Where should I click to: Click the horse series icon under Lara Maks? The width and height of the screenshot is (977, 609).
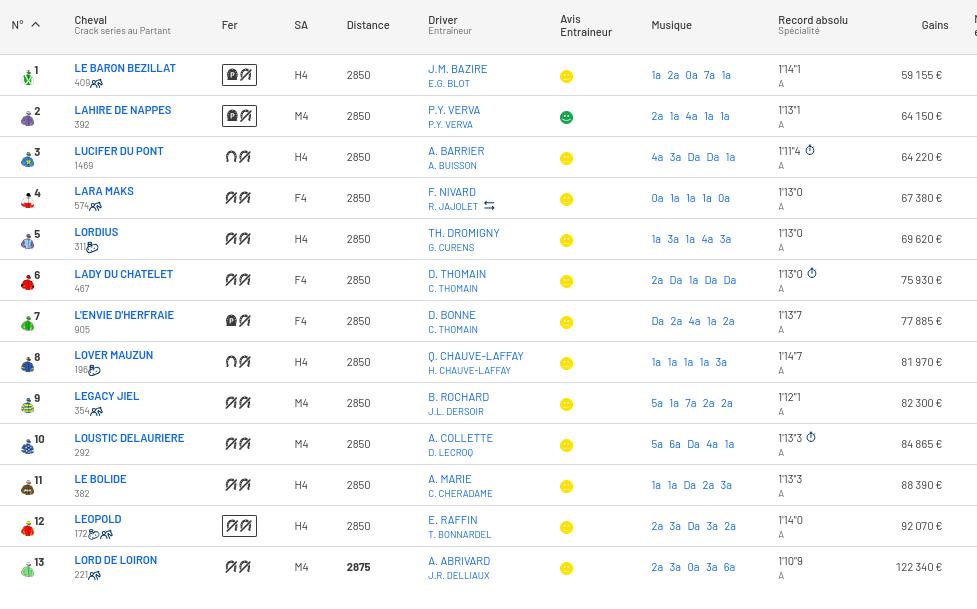[96, 206]
